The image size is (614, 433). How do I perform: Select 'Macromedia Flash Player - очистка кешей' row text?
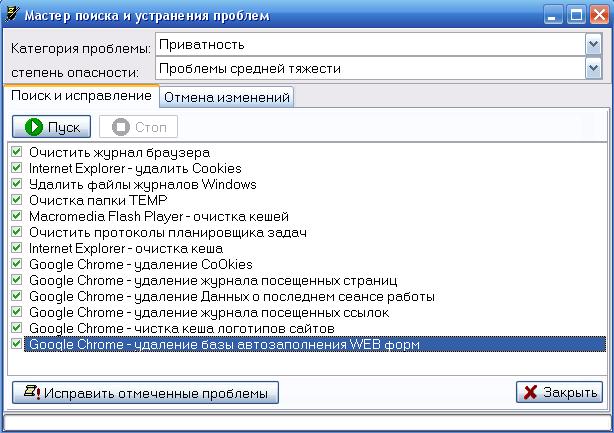coord(159,216)
